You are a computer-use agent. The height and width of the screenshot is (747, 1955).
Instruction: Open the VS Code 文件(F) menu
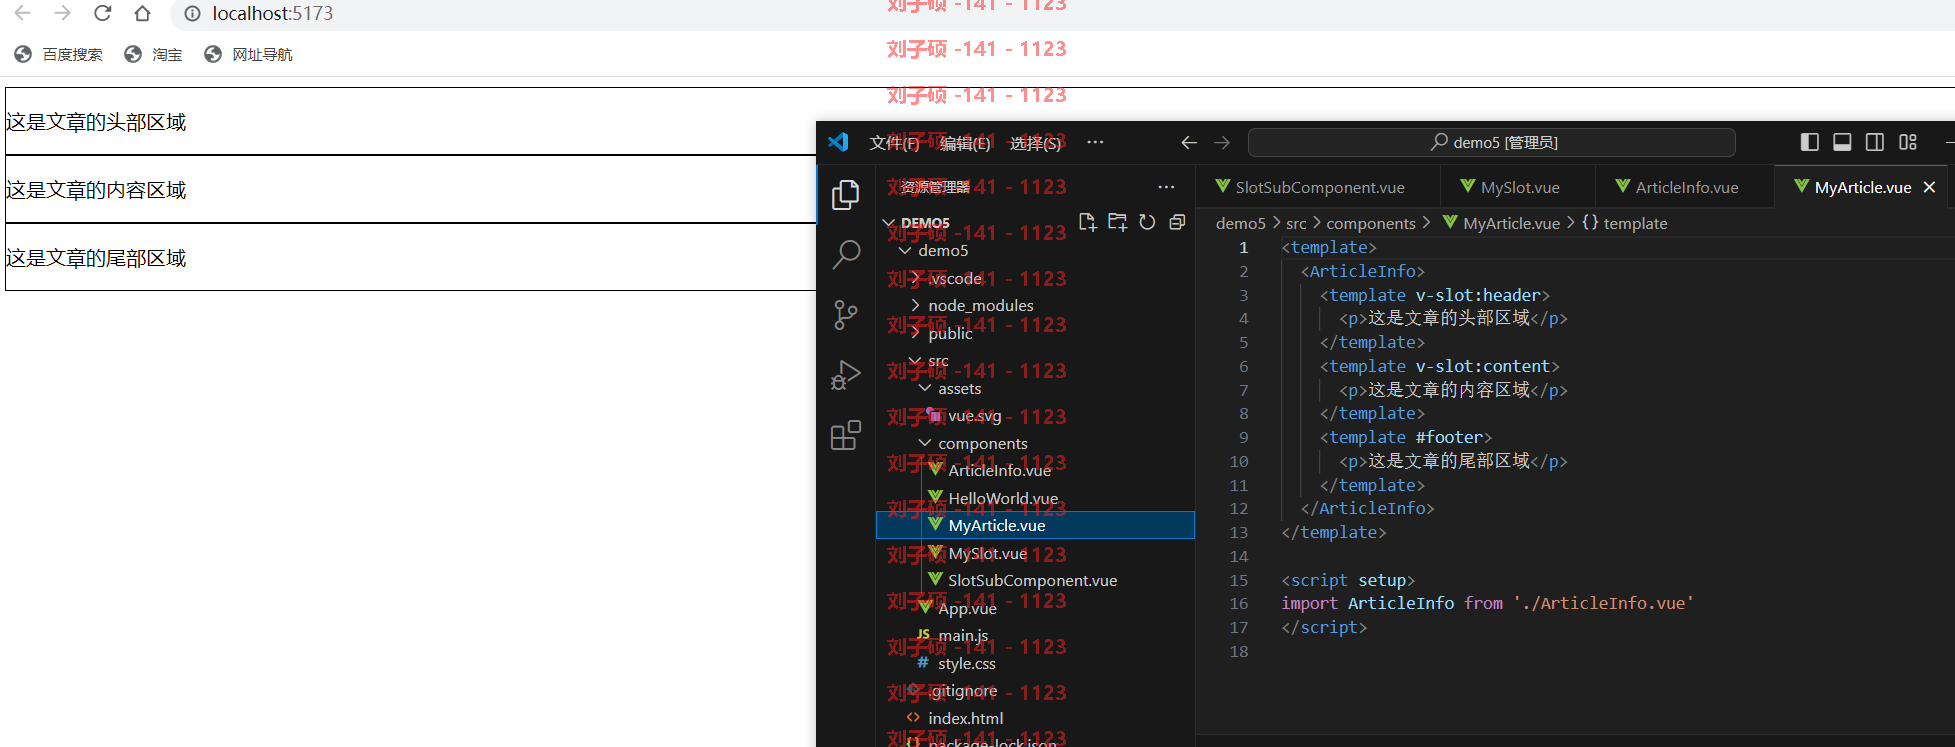pyautogui.click(x=894, y=143)
